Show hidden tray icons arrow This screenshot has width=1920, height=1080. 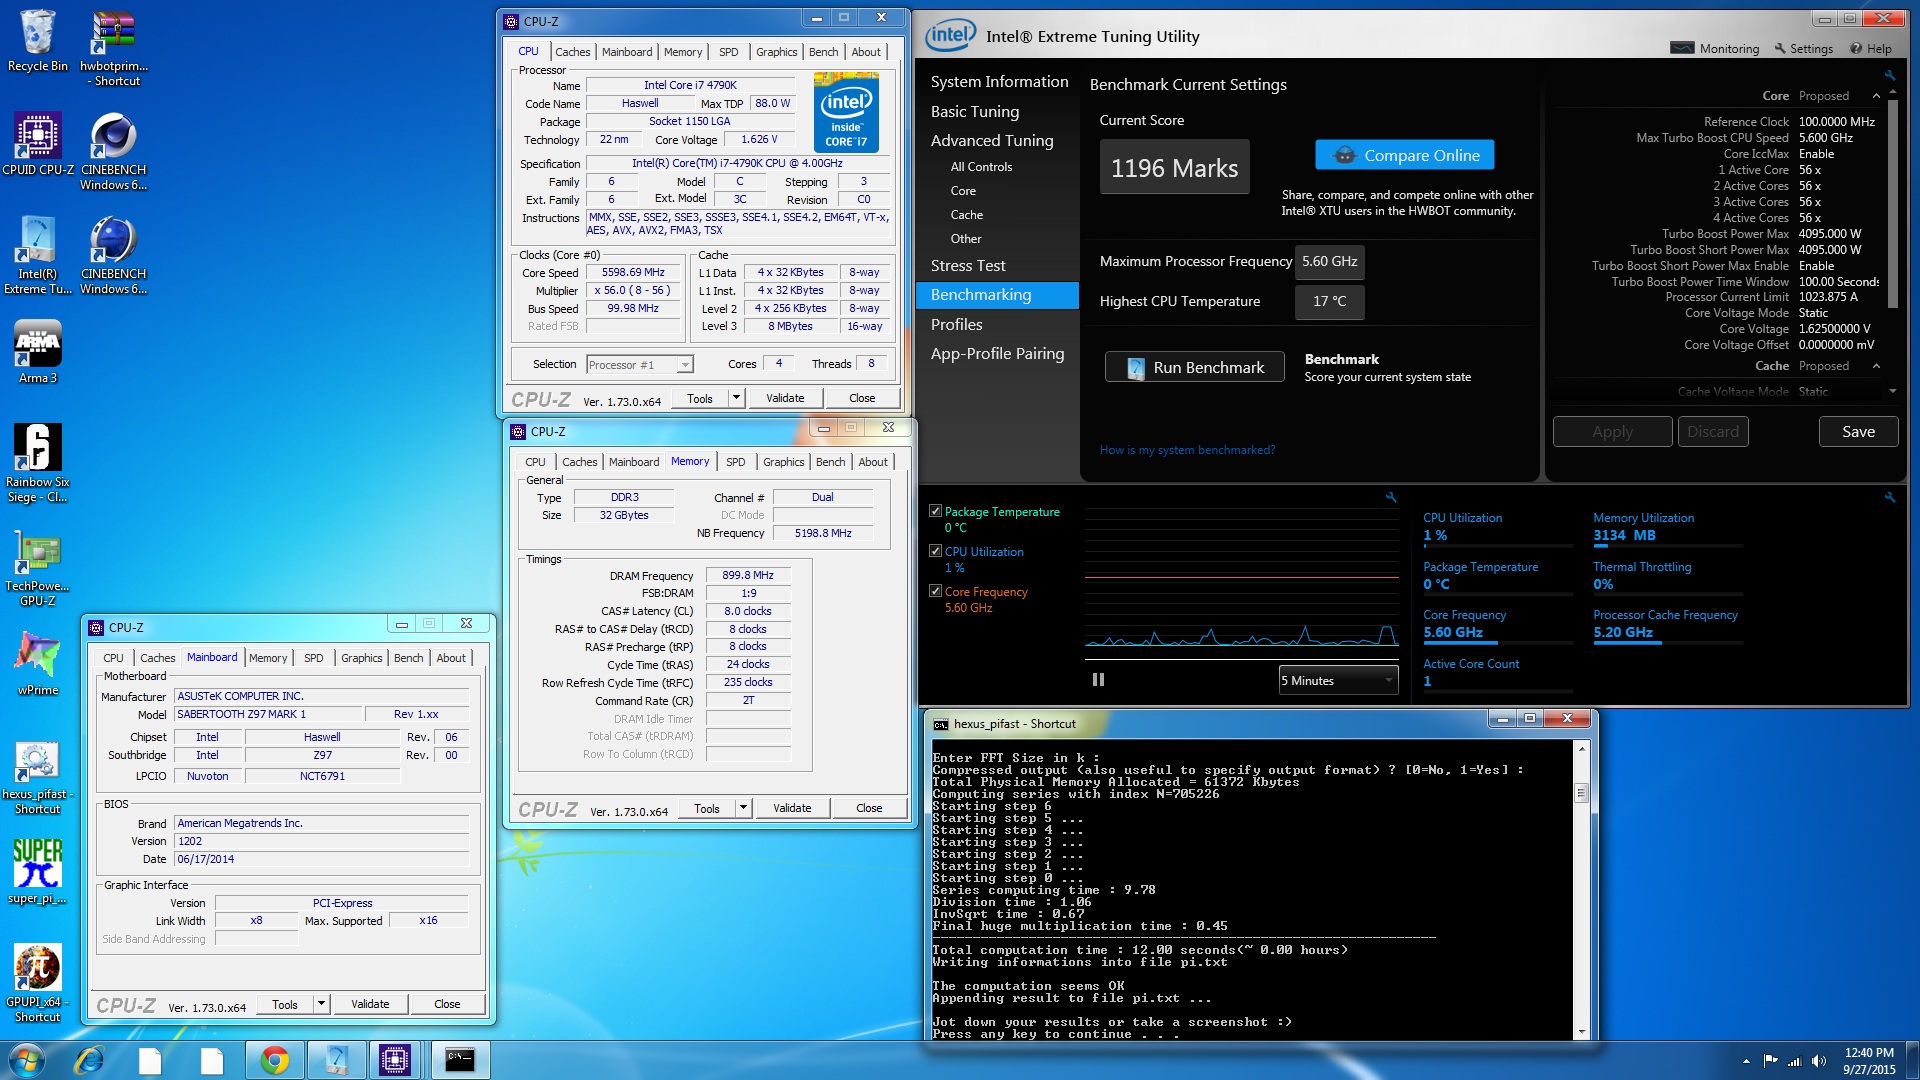tap(1746, 1061)
